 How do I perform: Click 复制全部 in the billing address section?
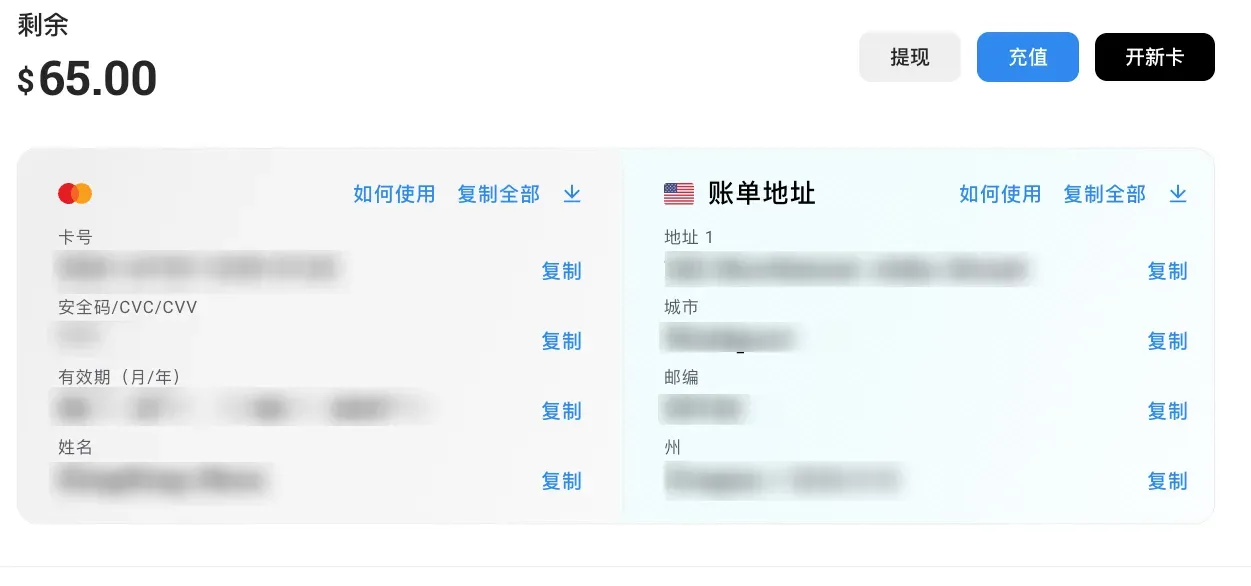[x=1104, y=194]
